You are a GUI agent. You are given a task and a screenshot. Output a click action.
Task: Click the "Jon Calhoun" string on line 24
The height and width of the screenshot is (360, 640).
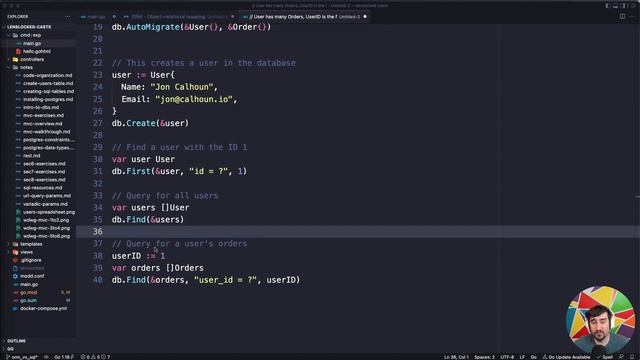[x=182, y=87]
